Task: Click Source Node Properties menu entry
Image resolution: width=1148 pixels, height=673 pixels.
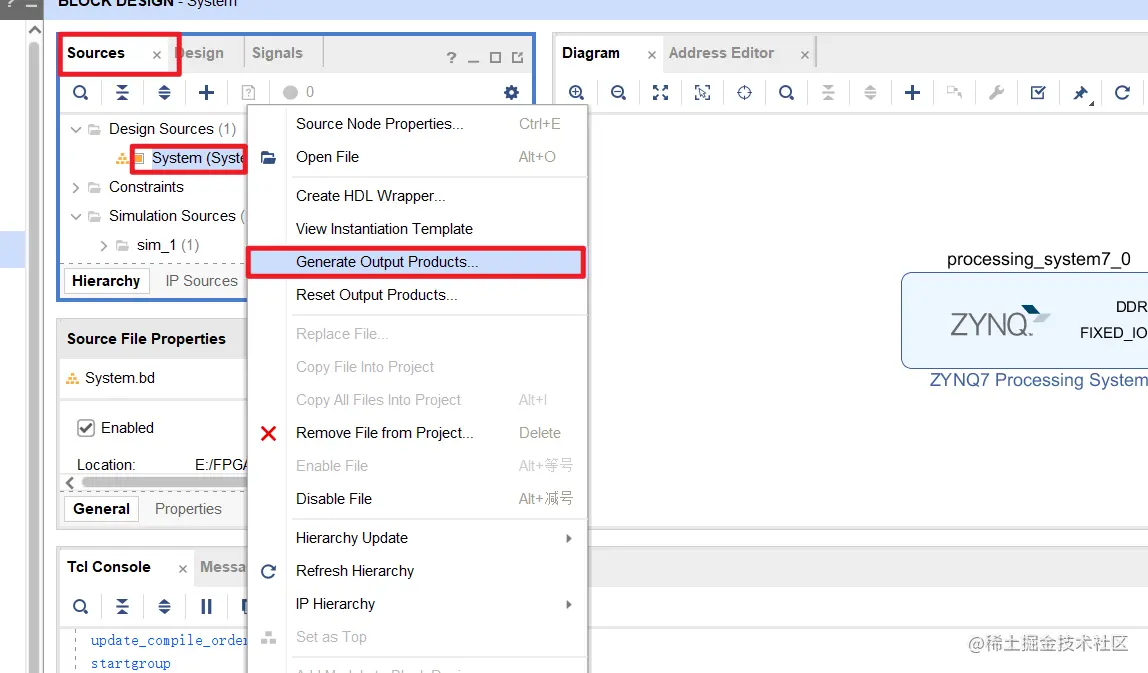Action: click(417, 124)
